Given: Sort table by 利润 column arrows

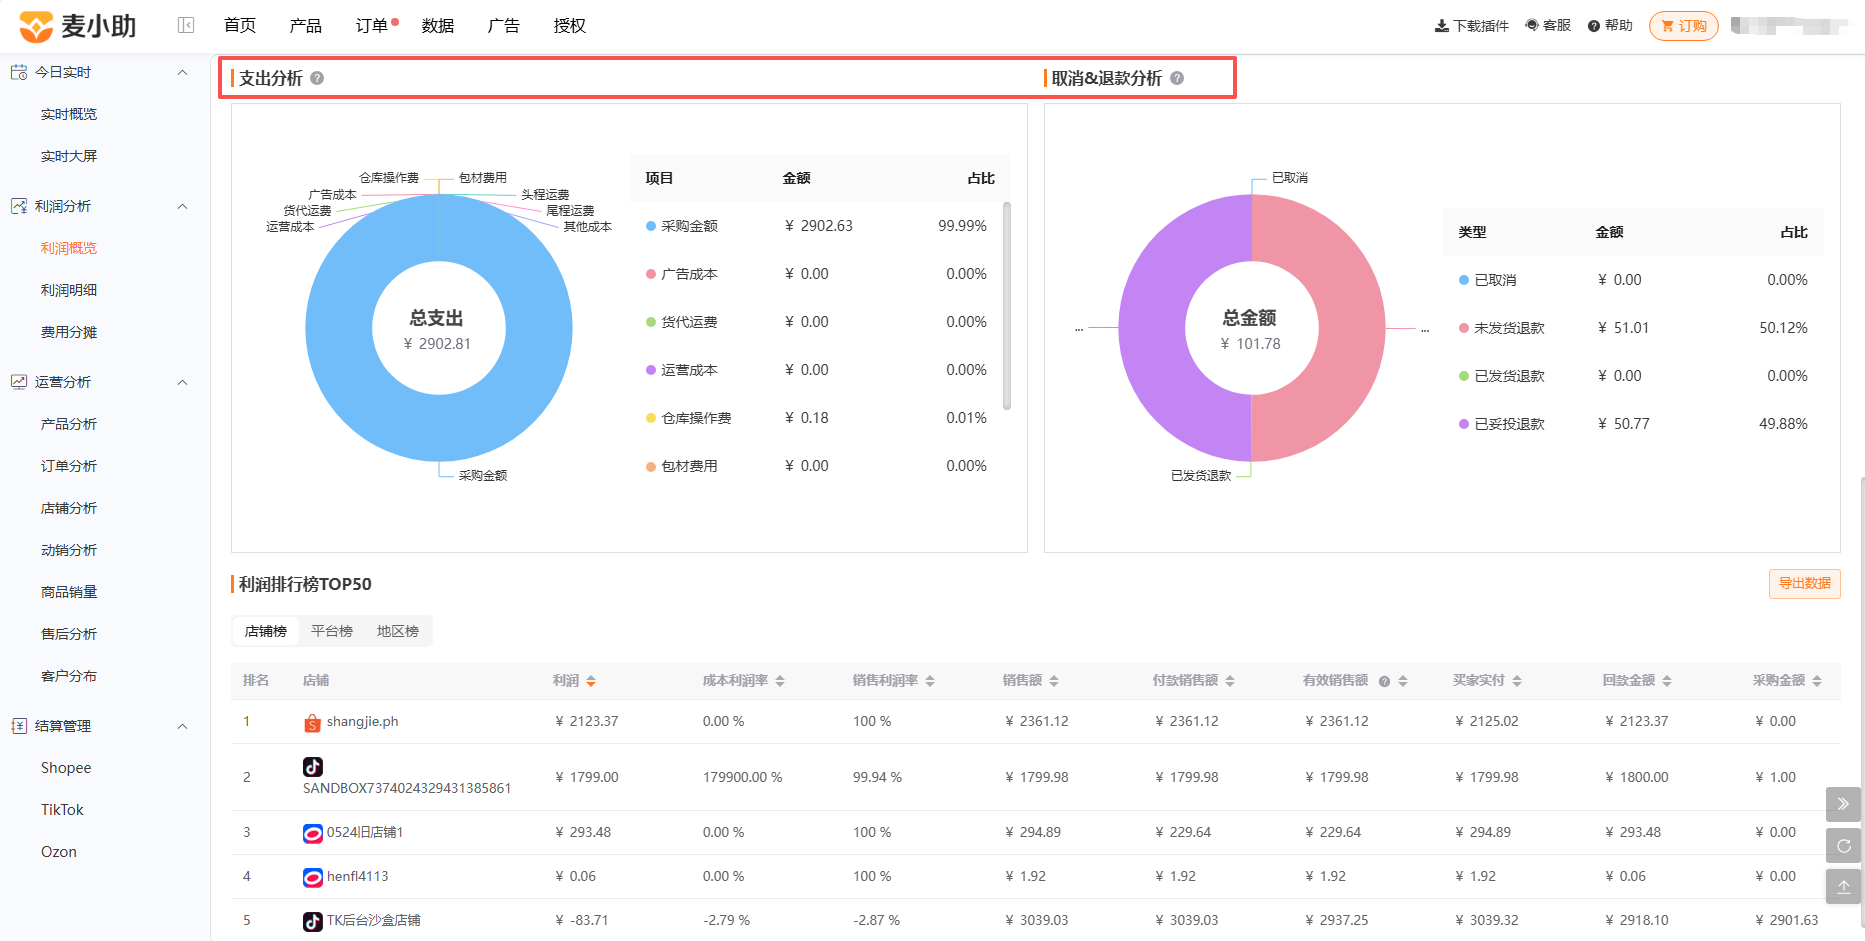Looking at the screenshot, I should click(x=591, y=681).
